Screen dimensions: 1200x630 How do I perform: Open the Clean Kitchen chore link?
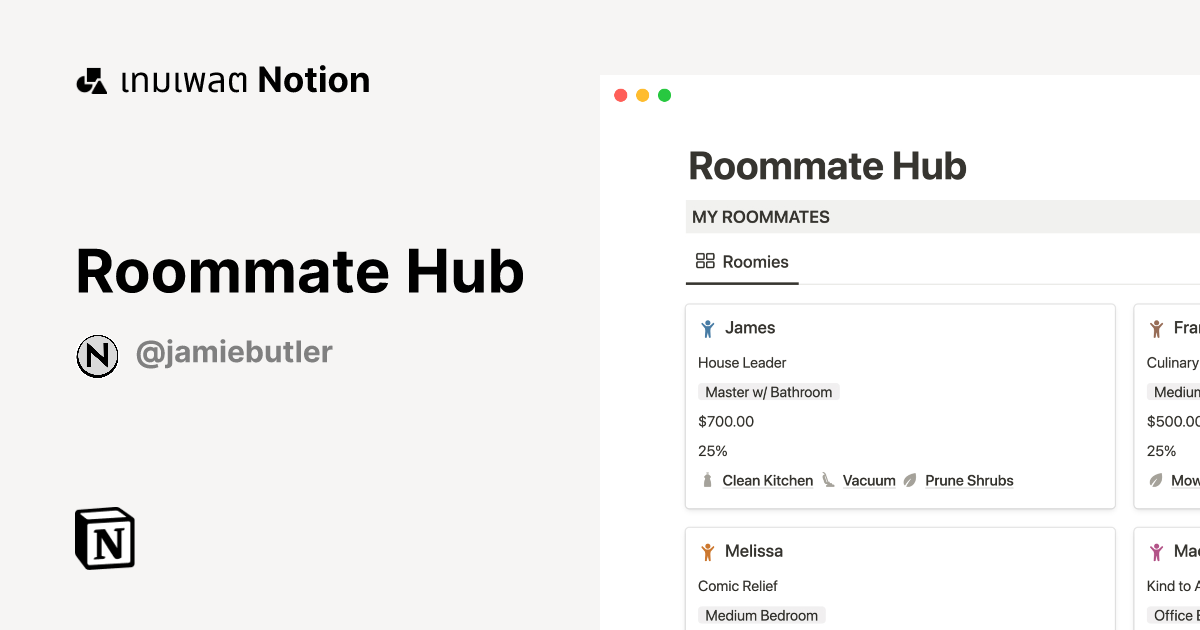(x=767, y=480)
